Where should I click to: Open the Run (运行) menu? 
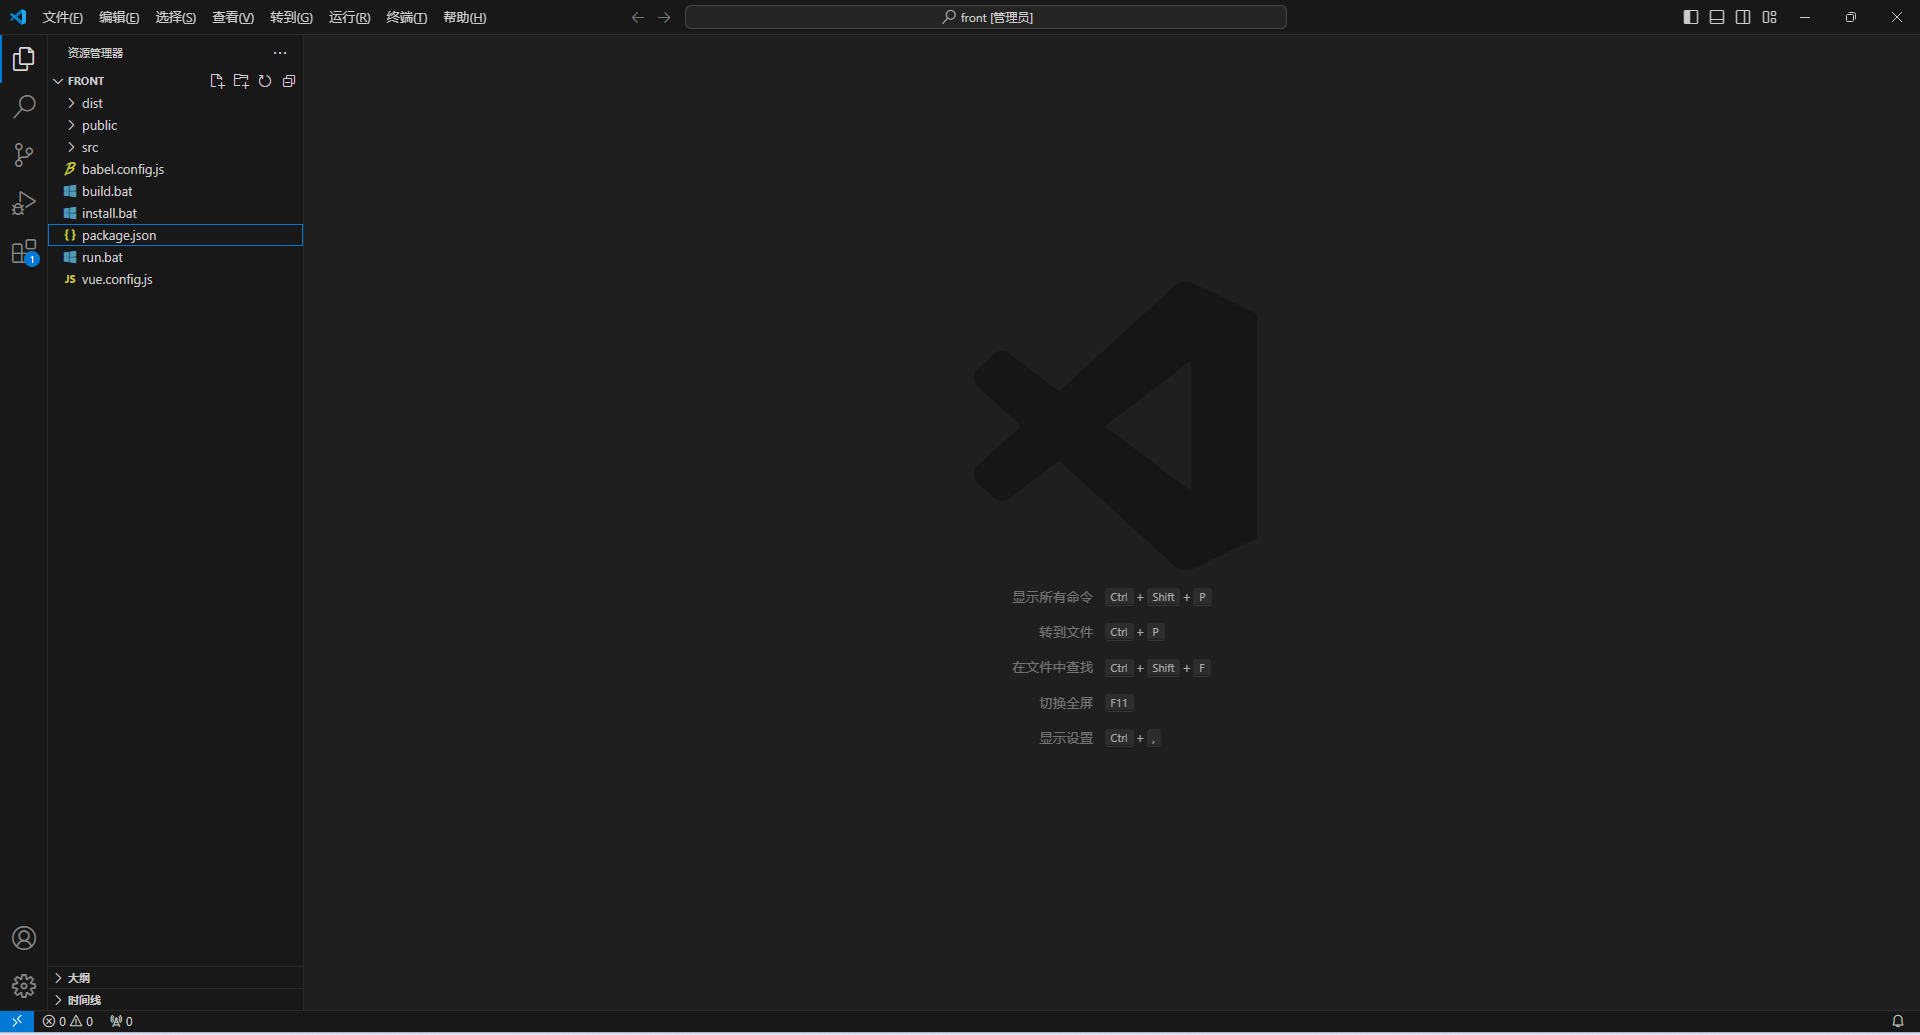[x=349, y=17]
